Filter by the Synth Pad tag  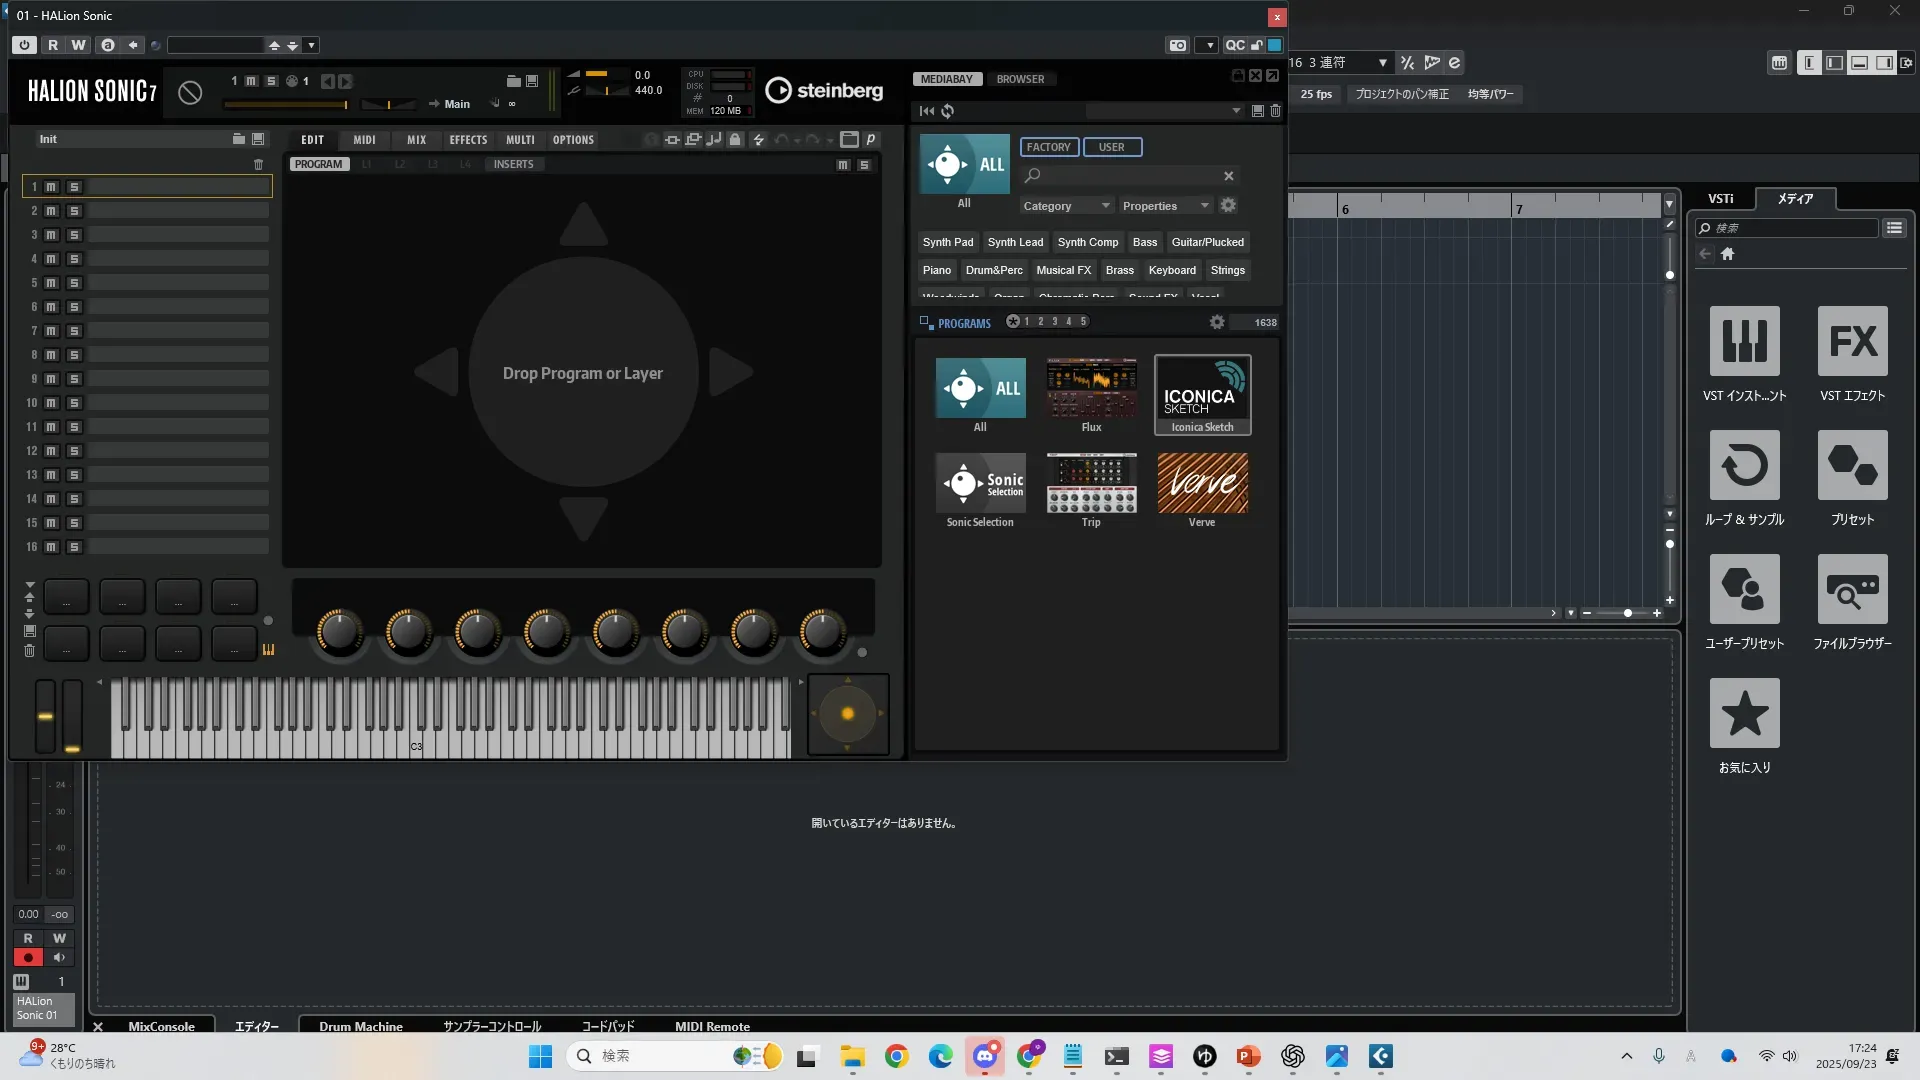[947, 242]
